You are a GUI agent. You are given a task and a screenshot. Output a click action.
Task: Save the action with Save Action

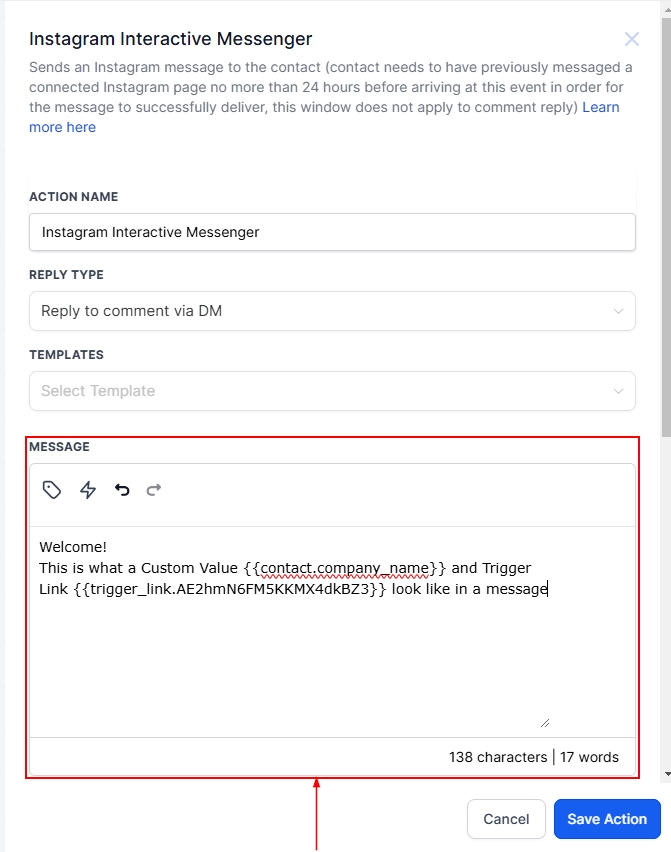(x=607, y=819)
